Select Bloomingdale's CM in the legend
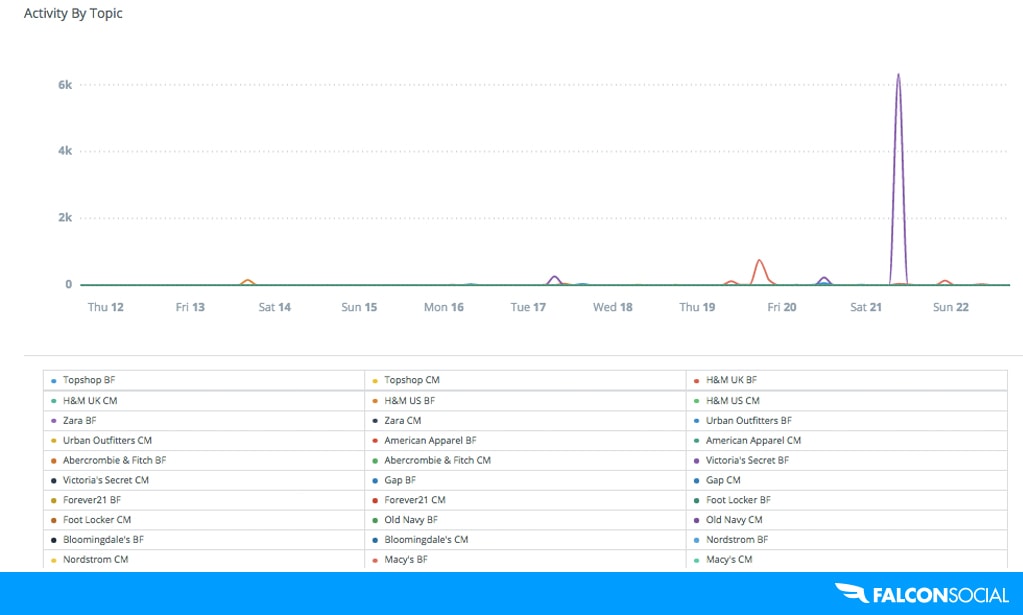Screen dimensions: 1023x615 (x=425, y=540)
